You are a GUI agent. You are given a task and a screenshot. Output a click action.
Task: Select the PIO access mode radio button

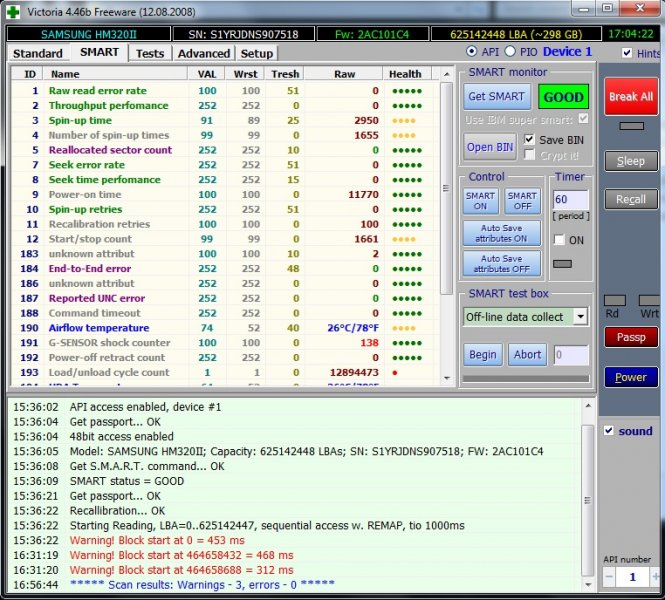(x=510, y=52)
